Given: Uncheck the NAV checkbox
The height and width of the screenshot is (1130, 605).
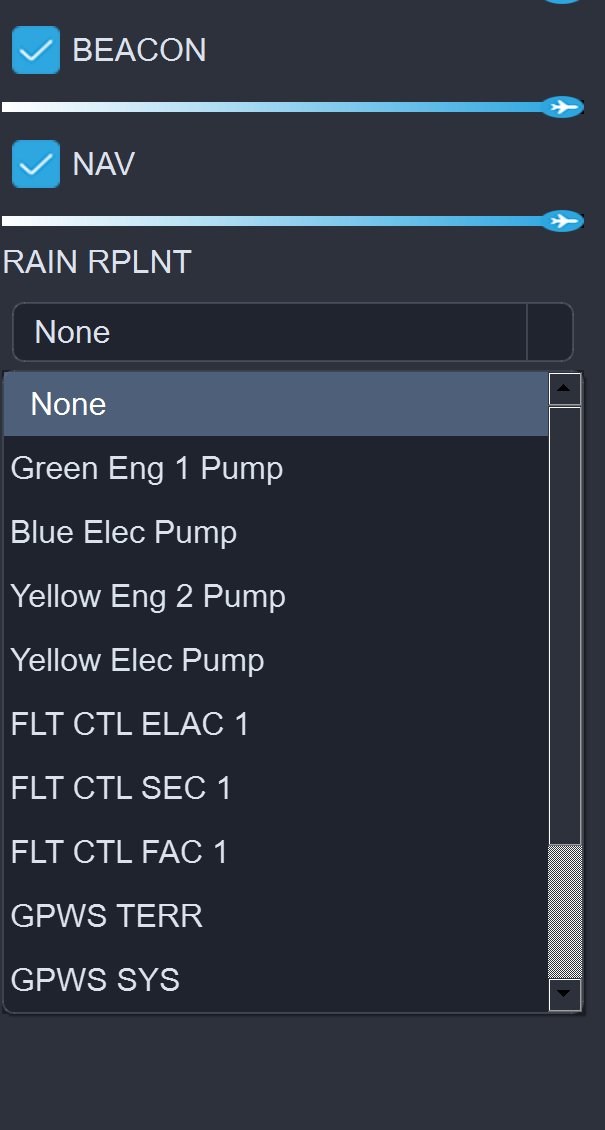Looking at the screenshot, I should (x=36, y=164).
